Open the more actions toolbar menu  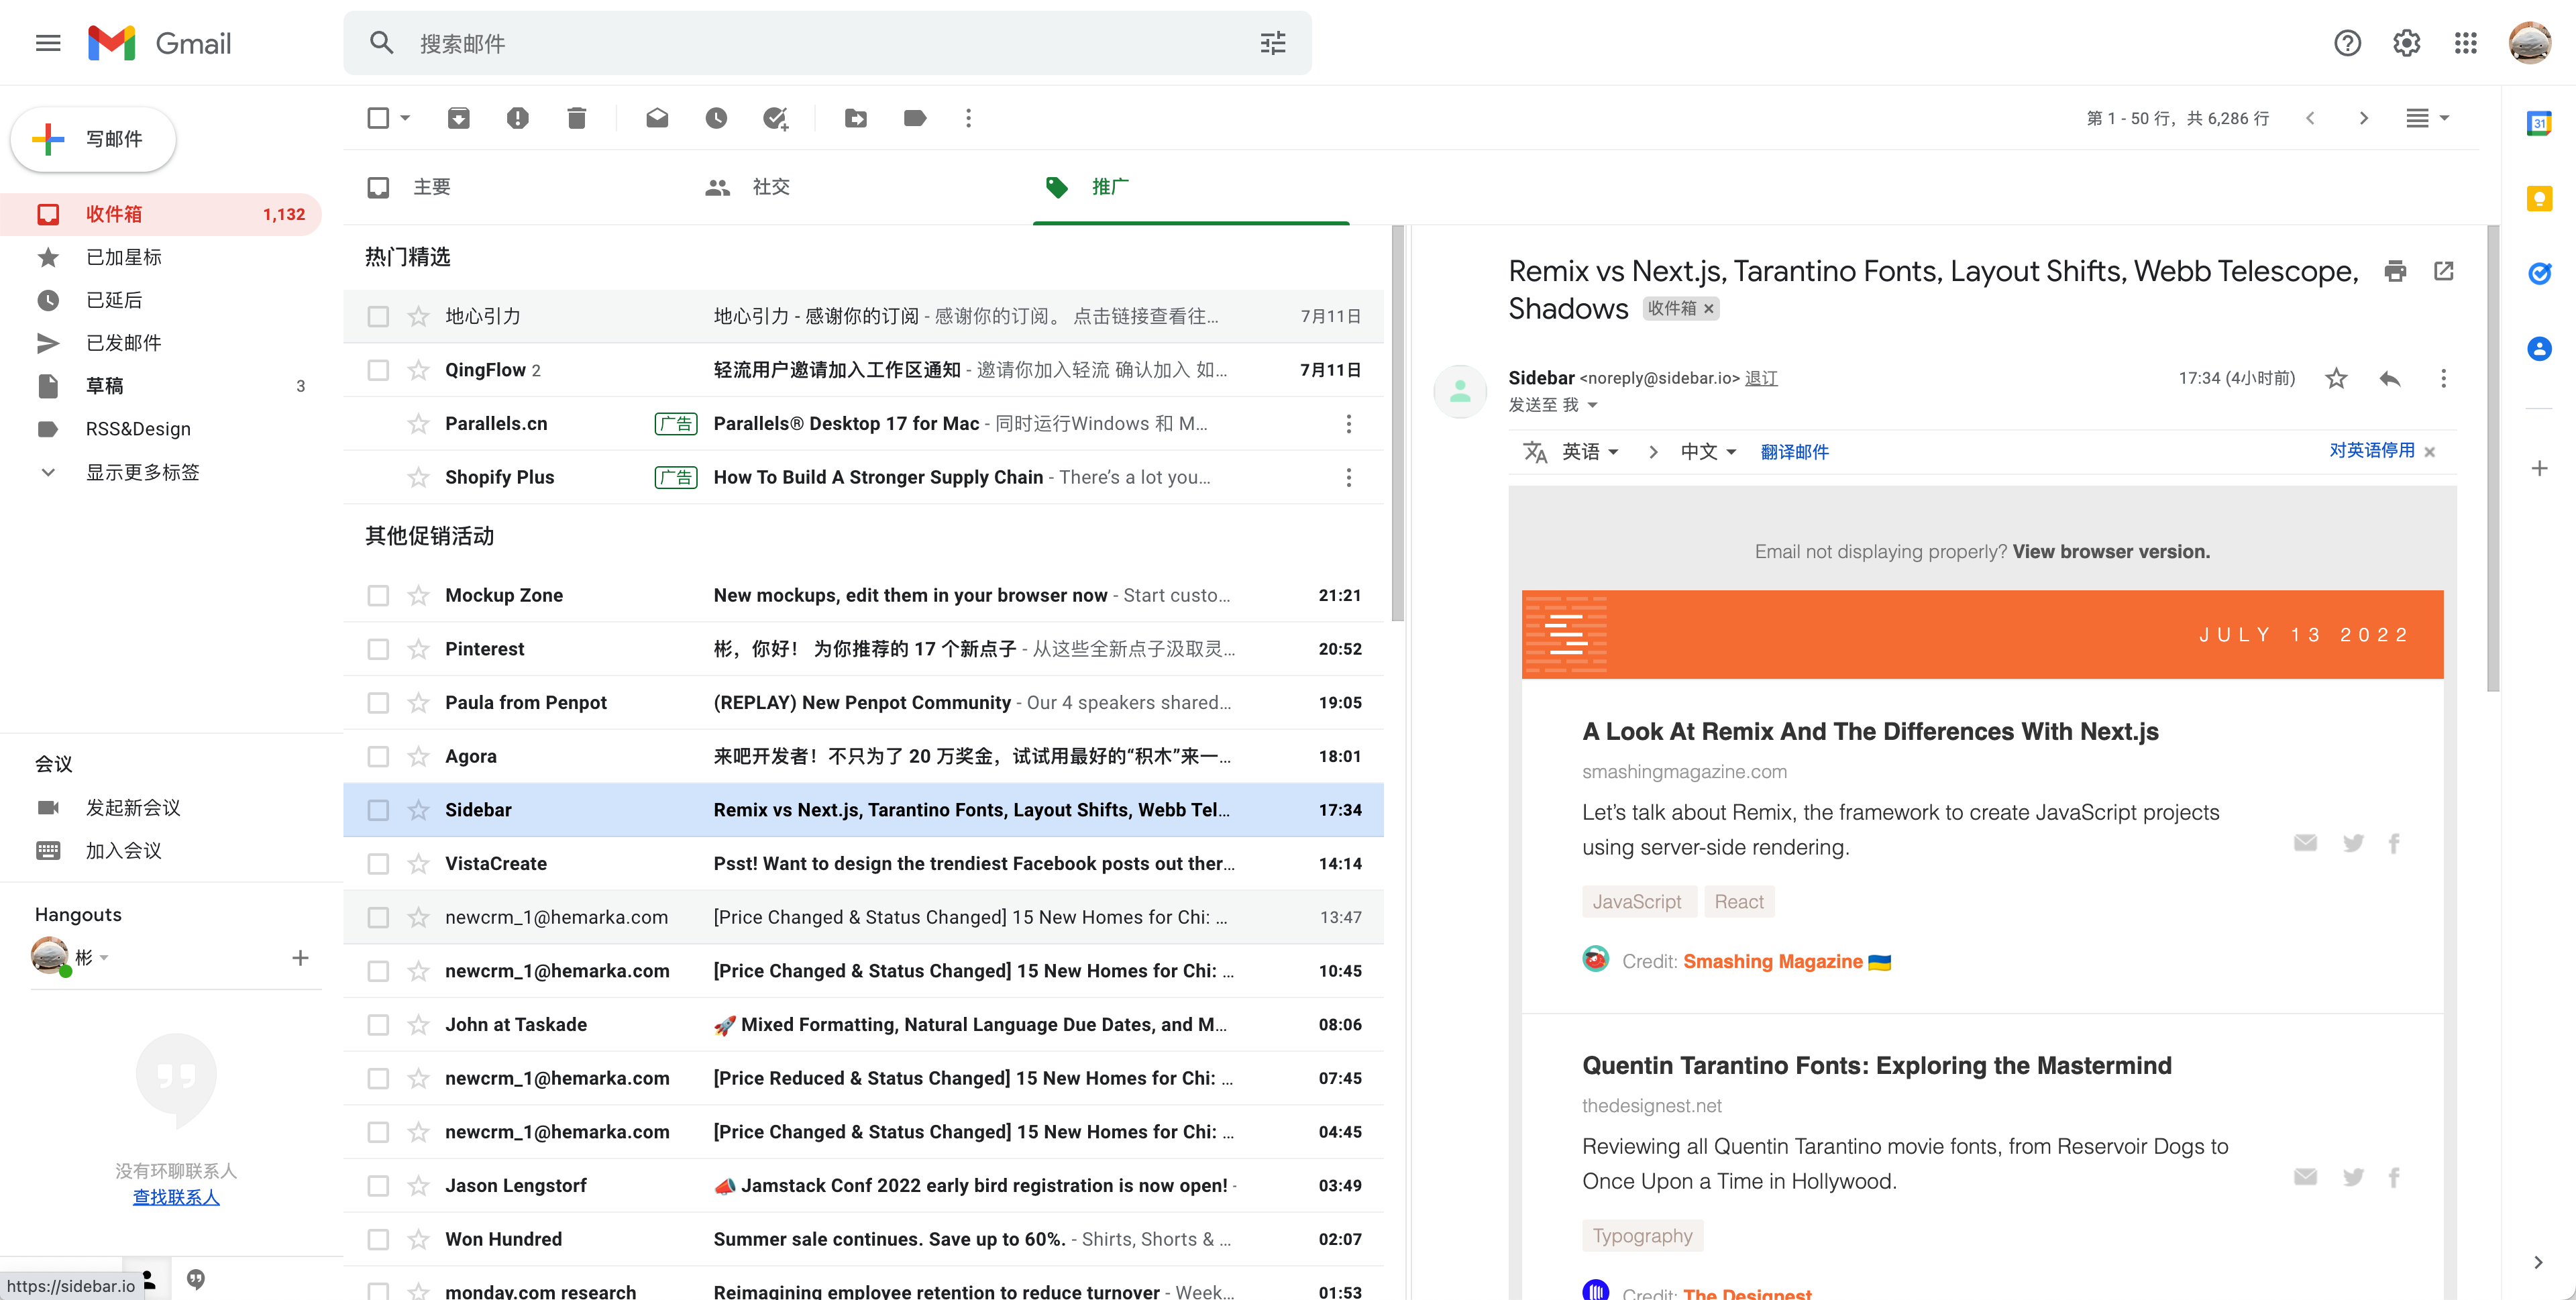[968, 118]
